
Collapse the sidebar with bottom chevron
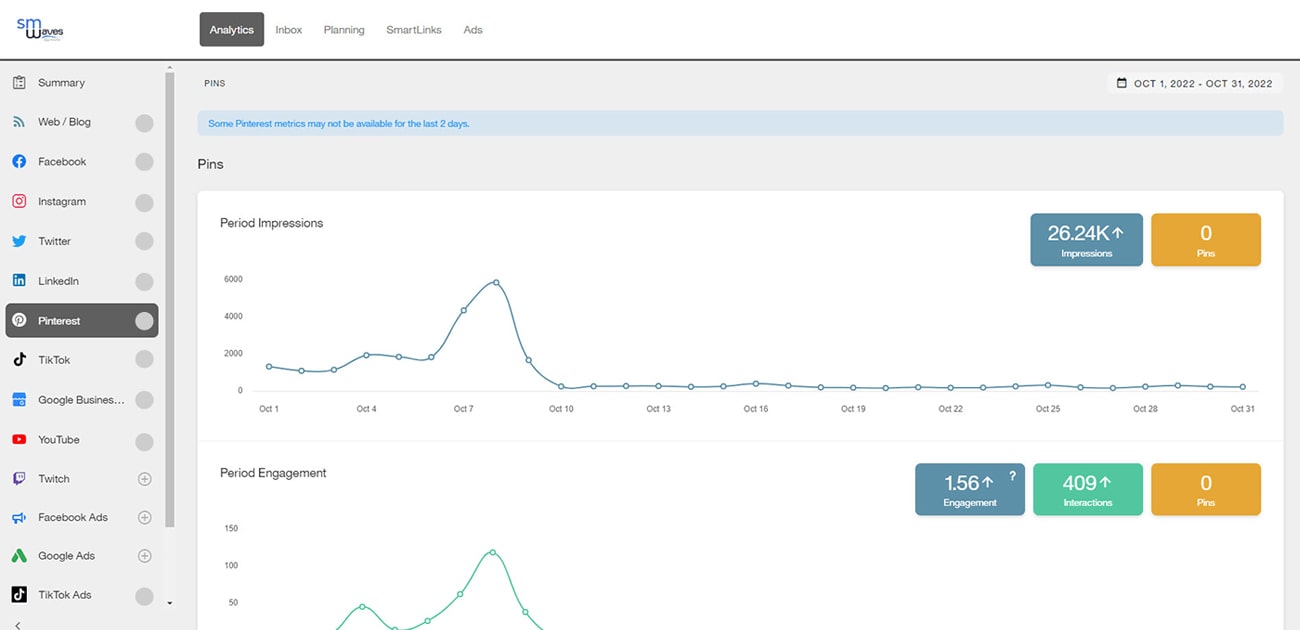(x=18, y=624)
